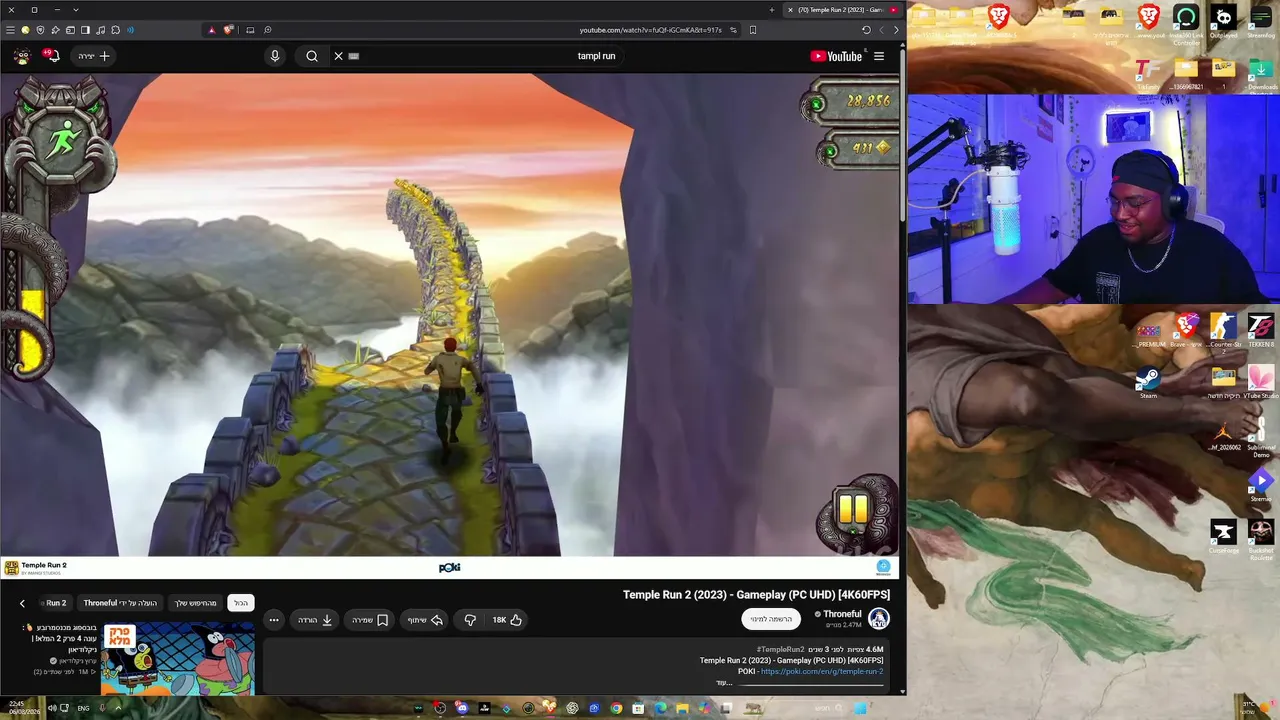Open the Brave shields lion icon
The height and width of the screenshot is (720, 1280).
click(x=229, y=30)
